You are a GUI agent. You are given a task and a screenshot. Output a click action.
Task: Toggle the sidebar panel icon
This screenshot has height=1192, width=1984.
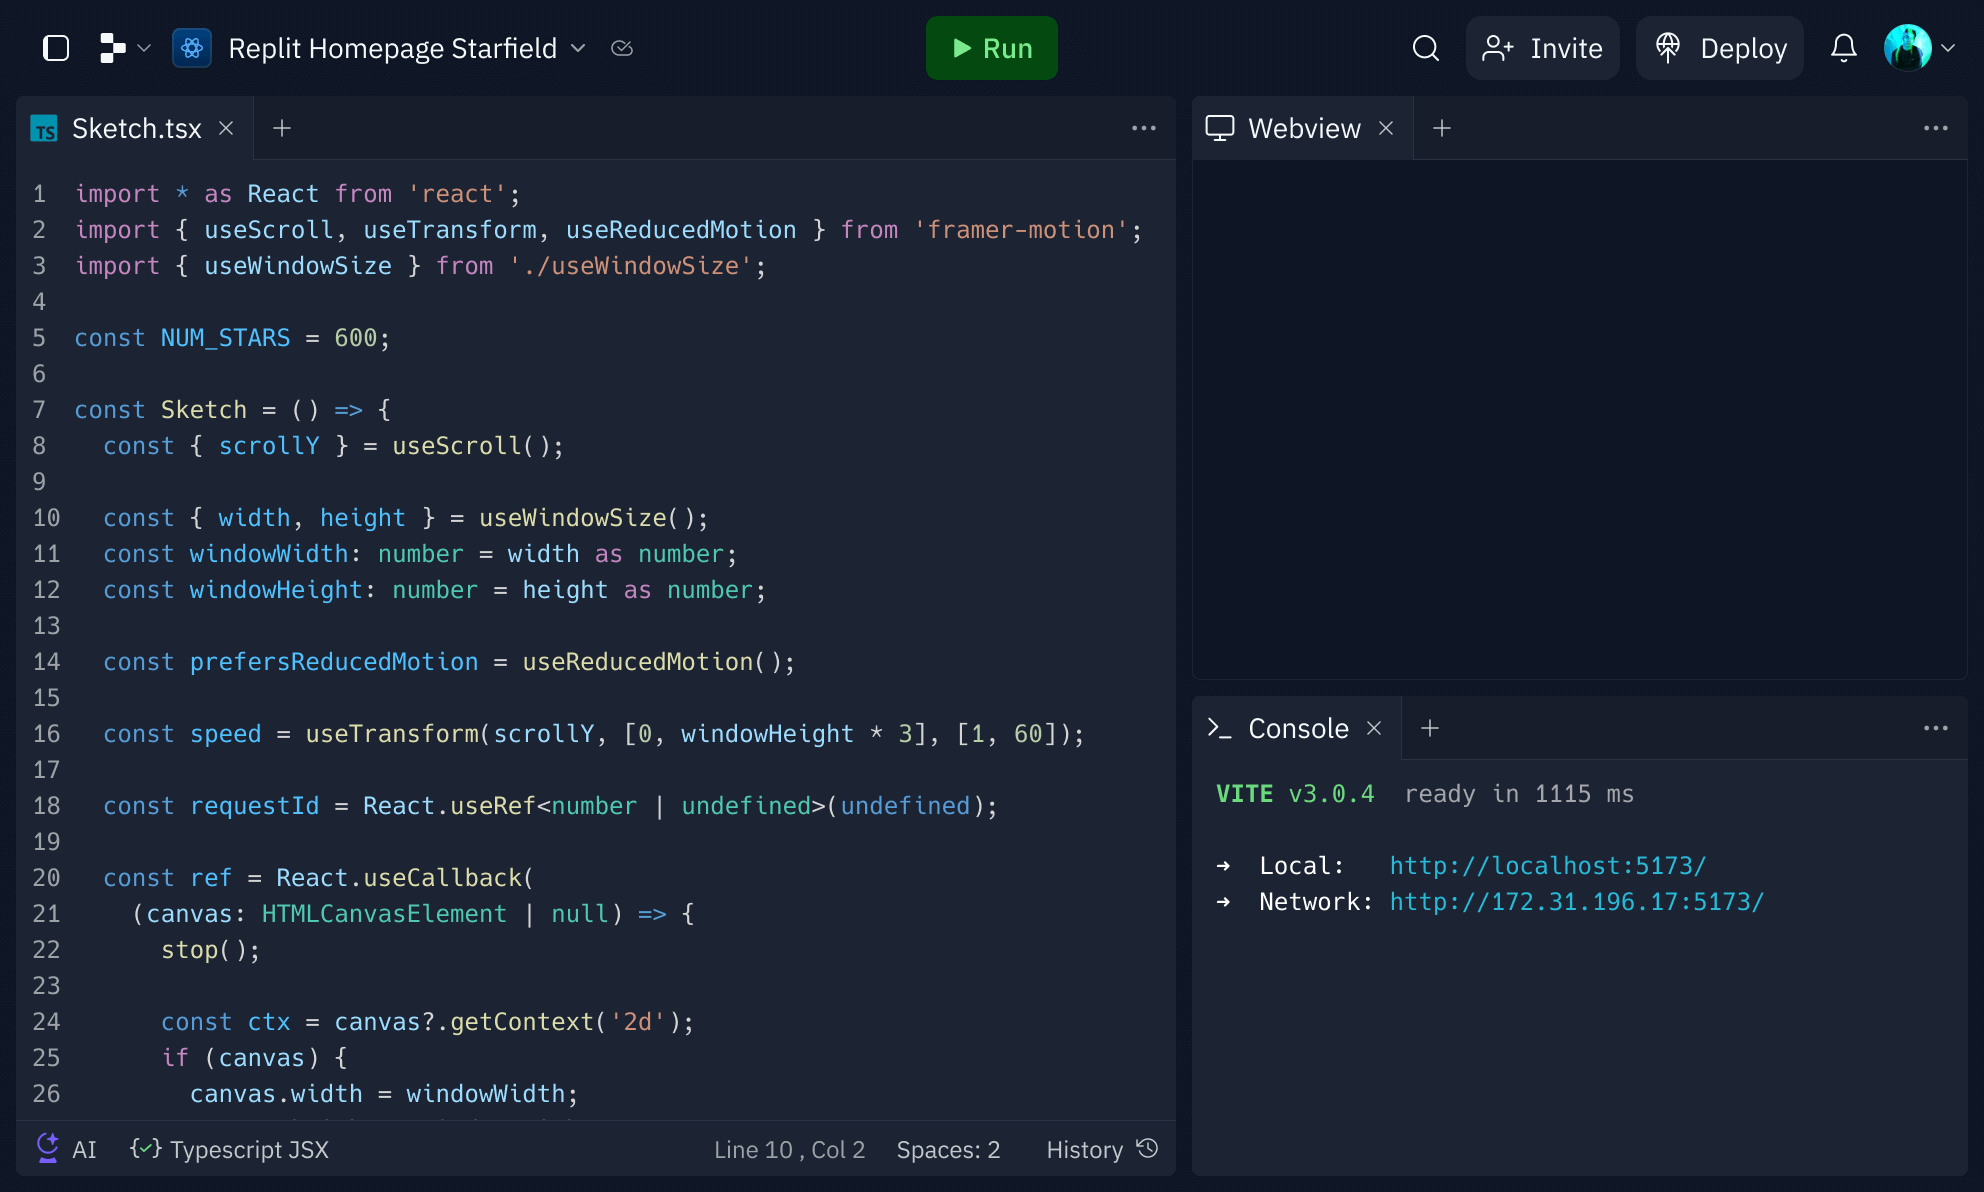pyautogui.click(x=57, y=48)
